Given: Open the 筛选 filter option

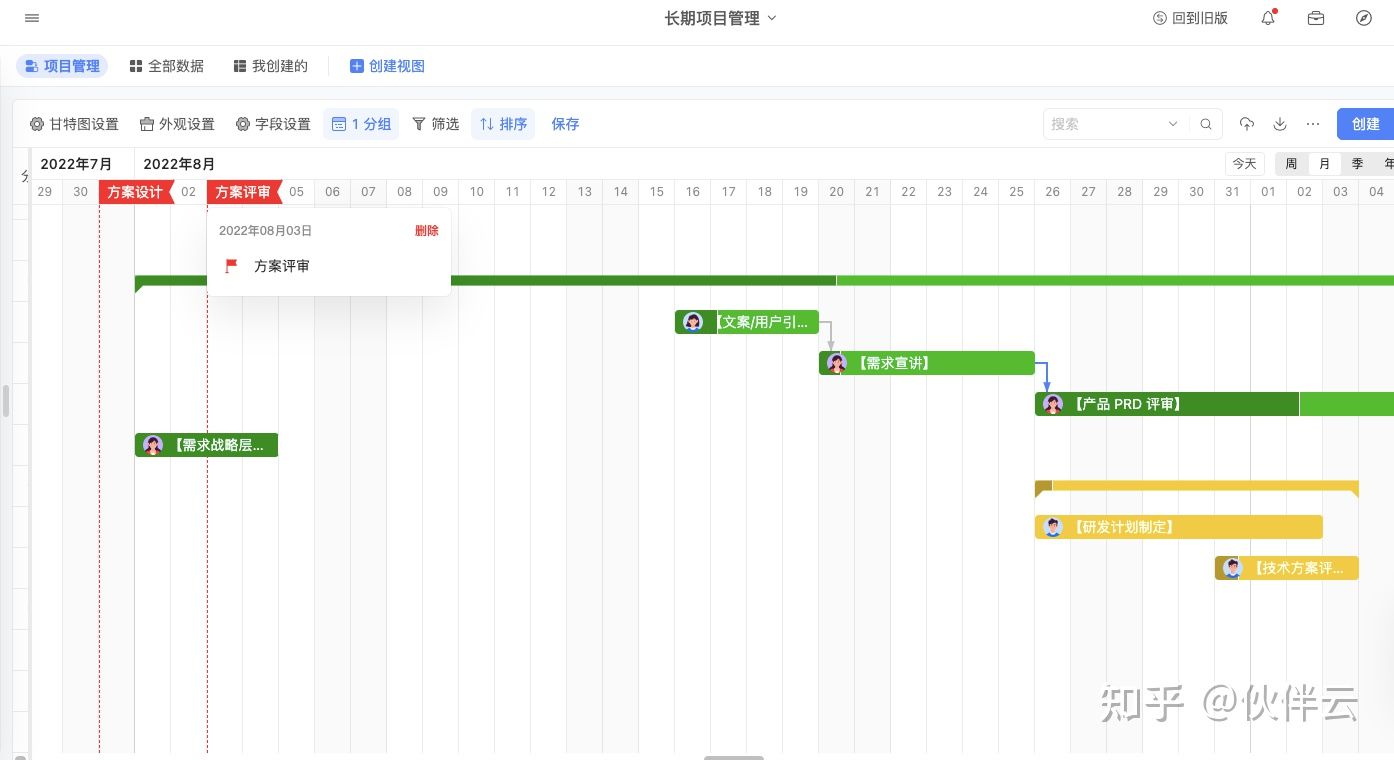Looking at the screenshot, I should [x=435, y=124].
